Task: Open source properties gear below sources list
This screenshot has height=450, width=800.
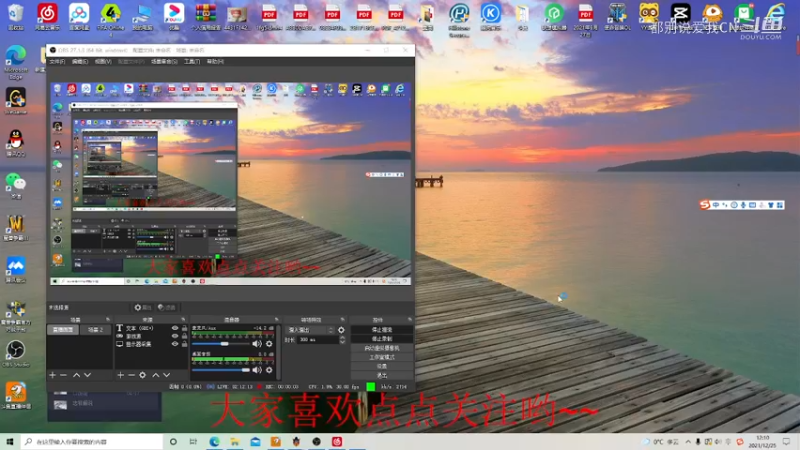Action: coord(142,375)
